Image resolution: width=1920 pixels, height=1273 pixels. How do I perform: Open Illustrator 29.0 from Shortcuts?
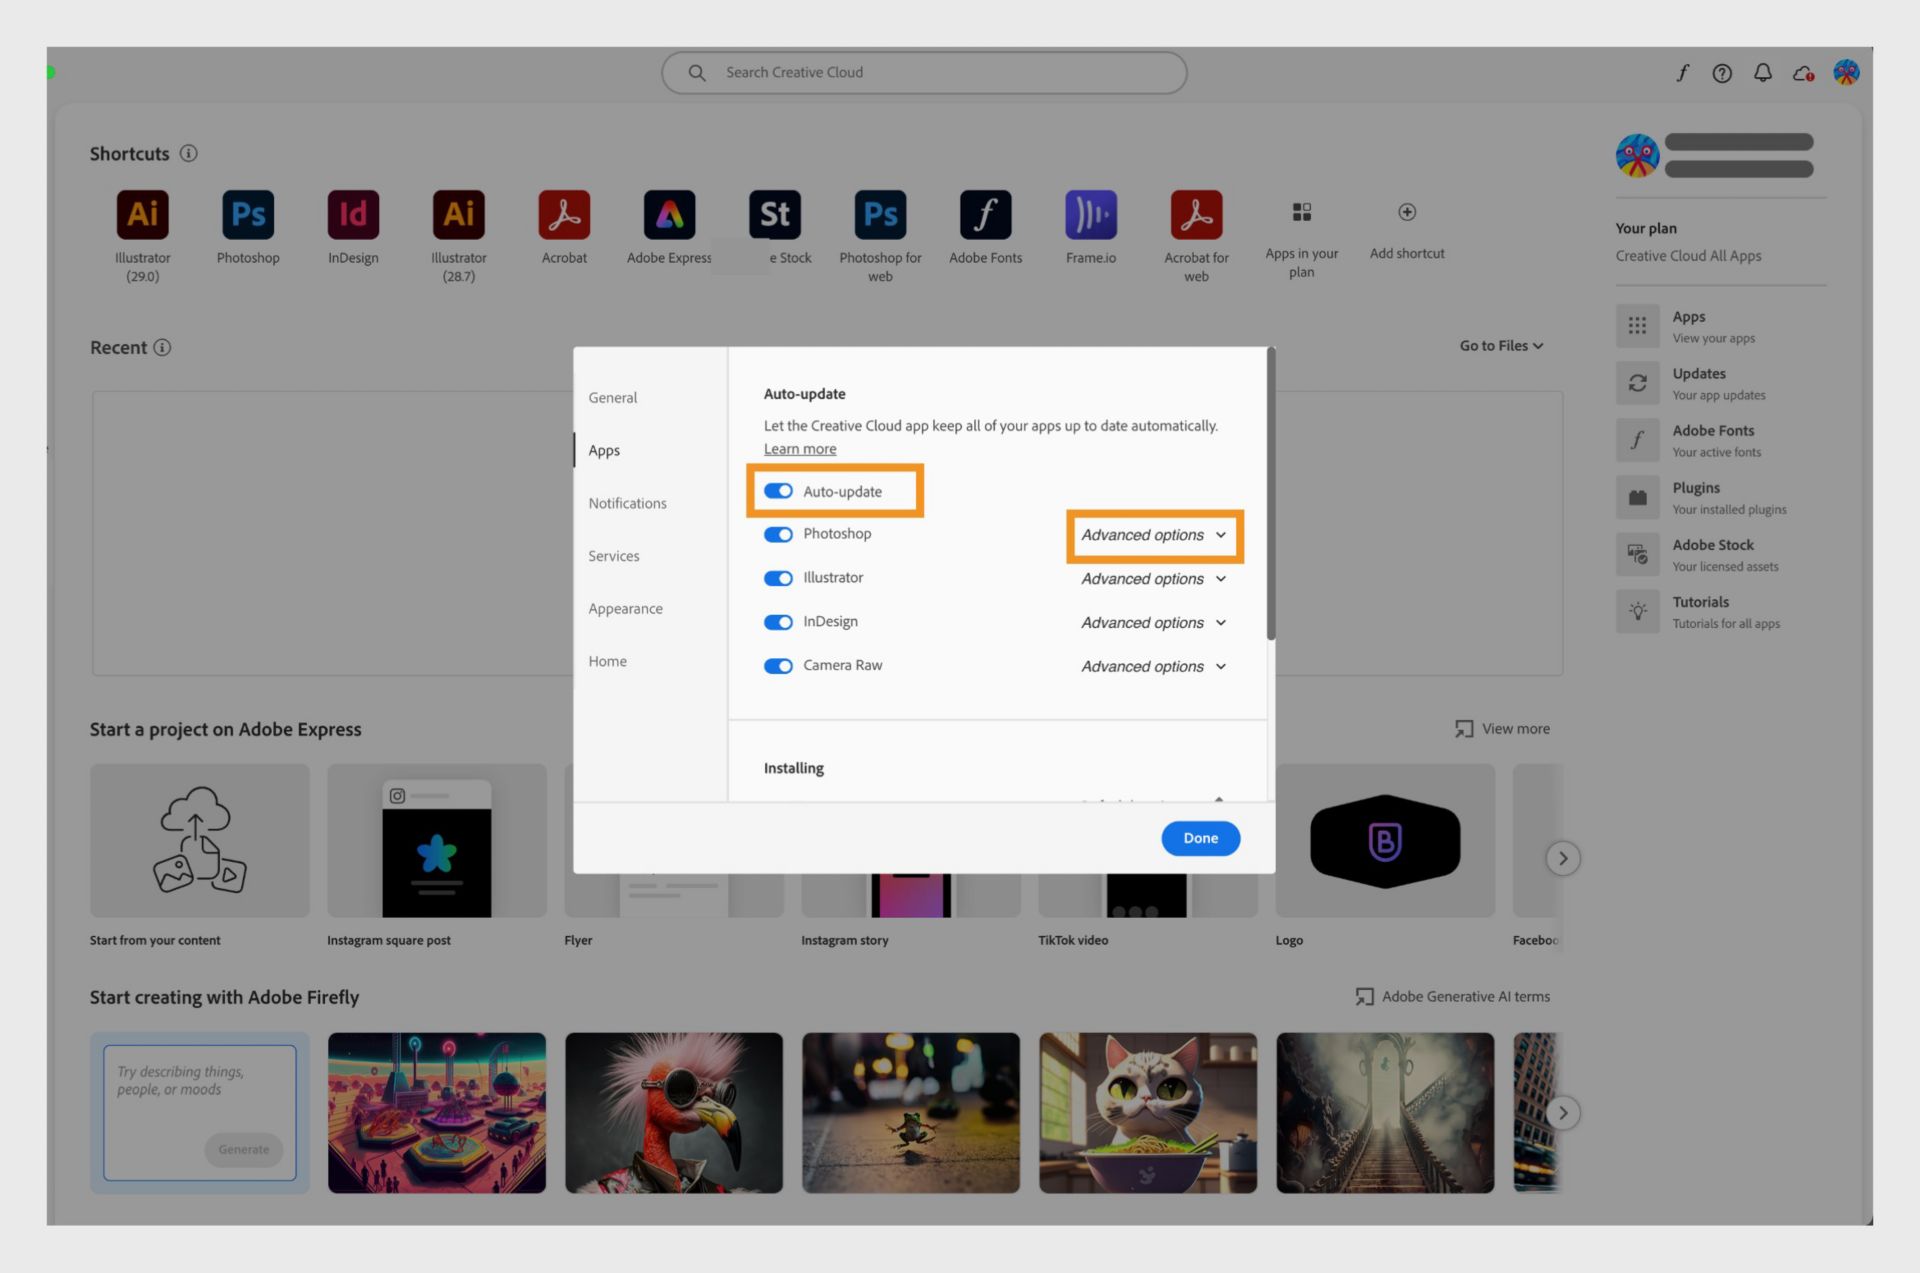(x=141, y=214)
